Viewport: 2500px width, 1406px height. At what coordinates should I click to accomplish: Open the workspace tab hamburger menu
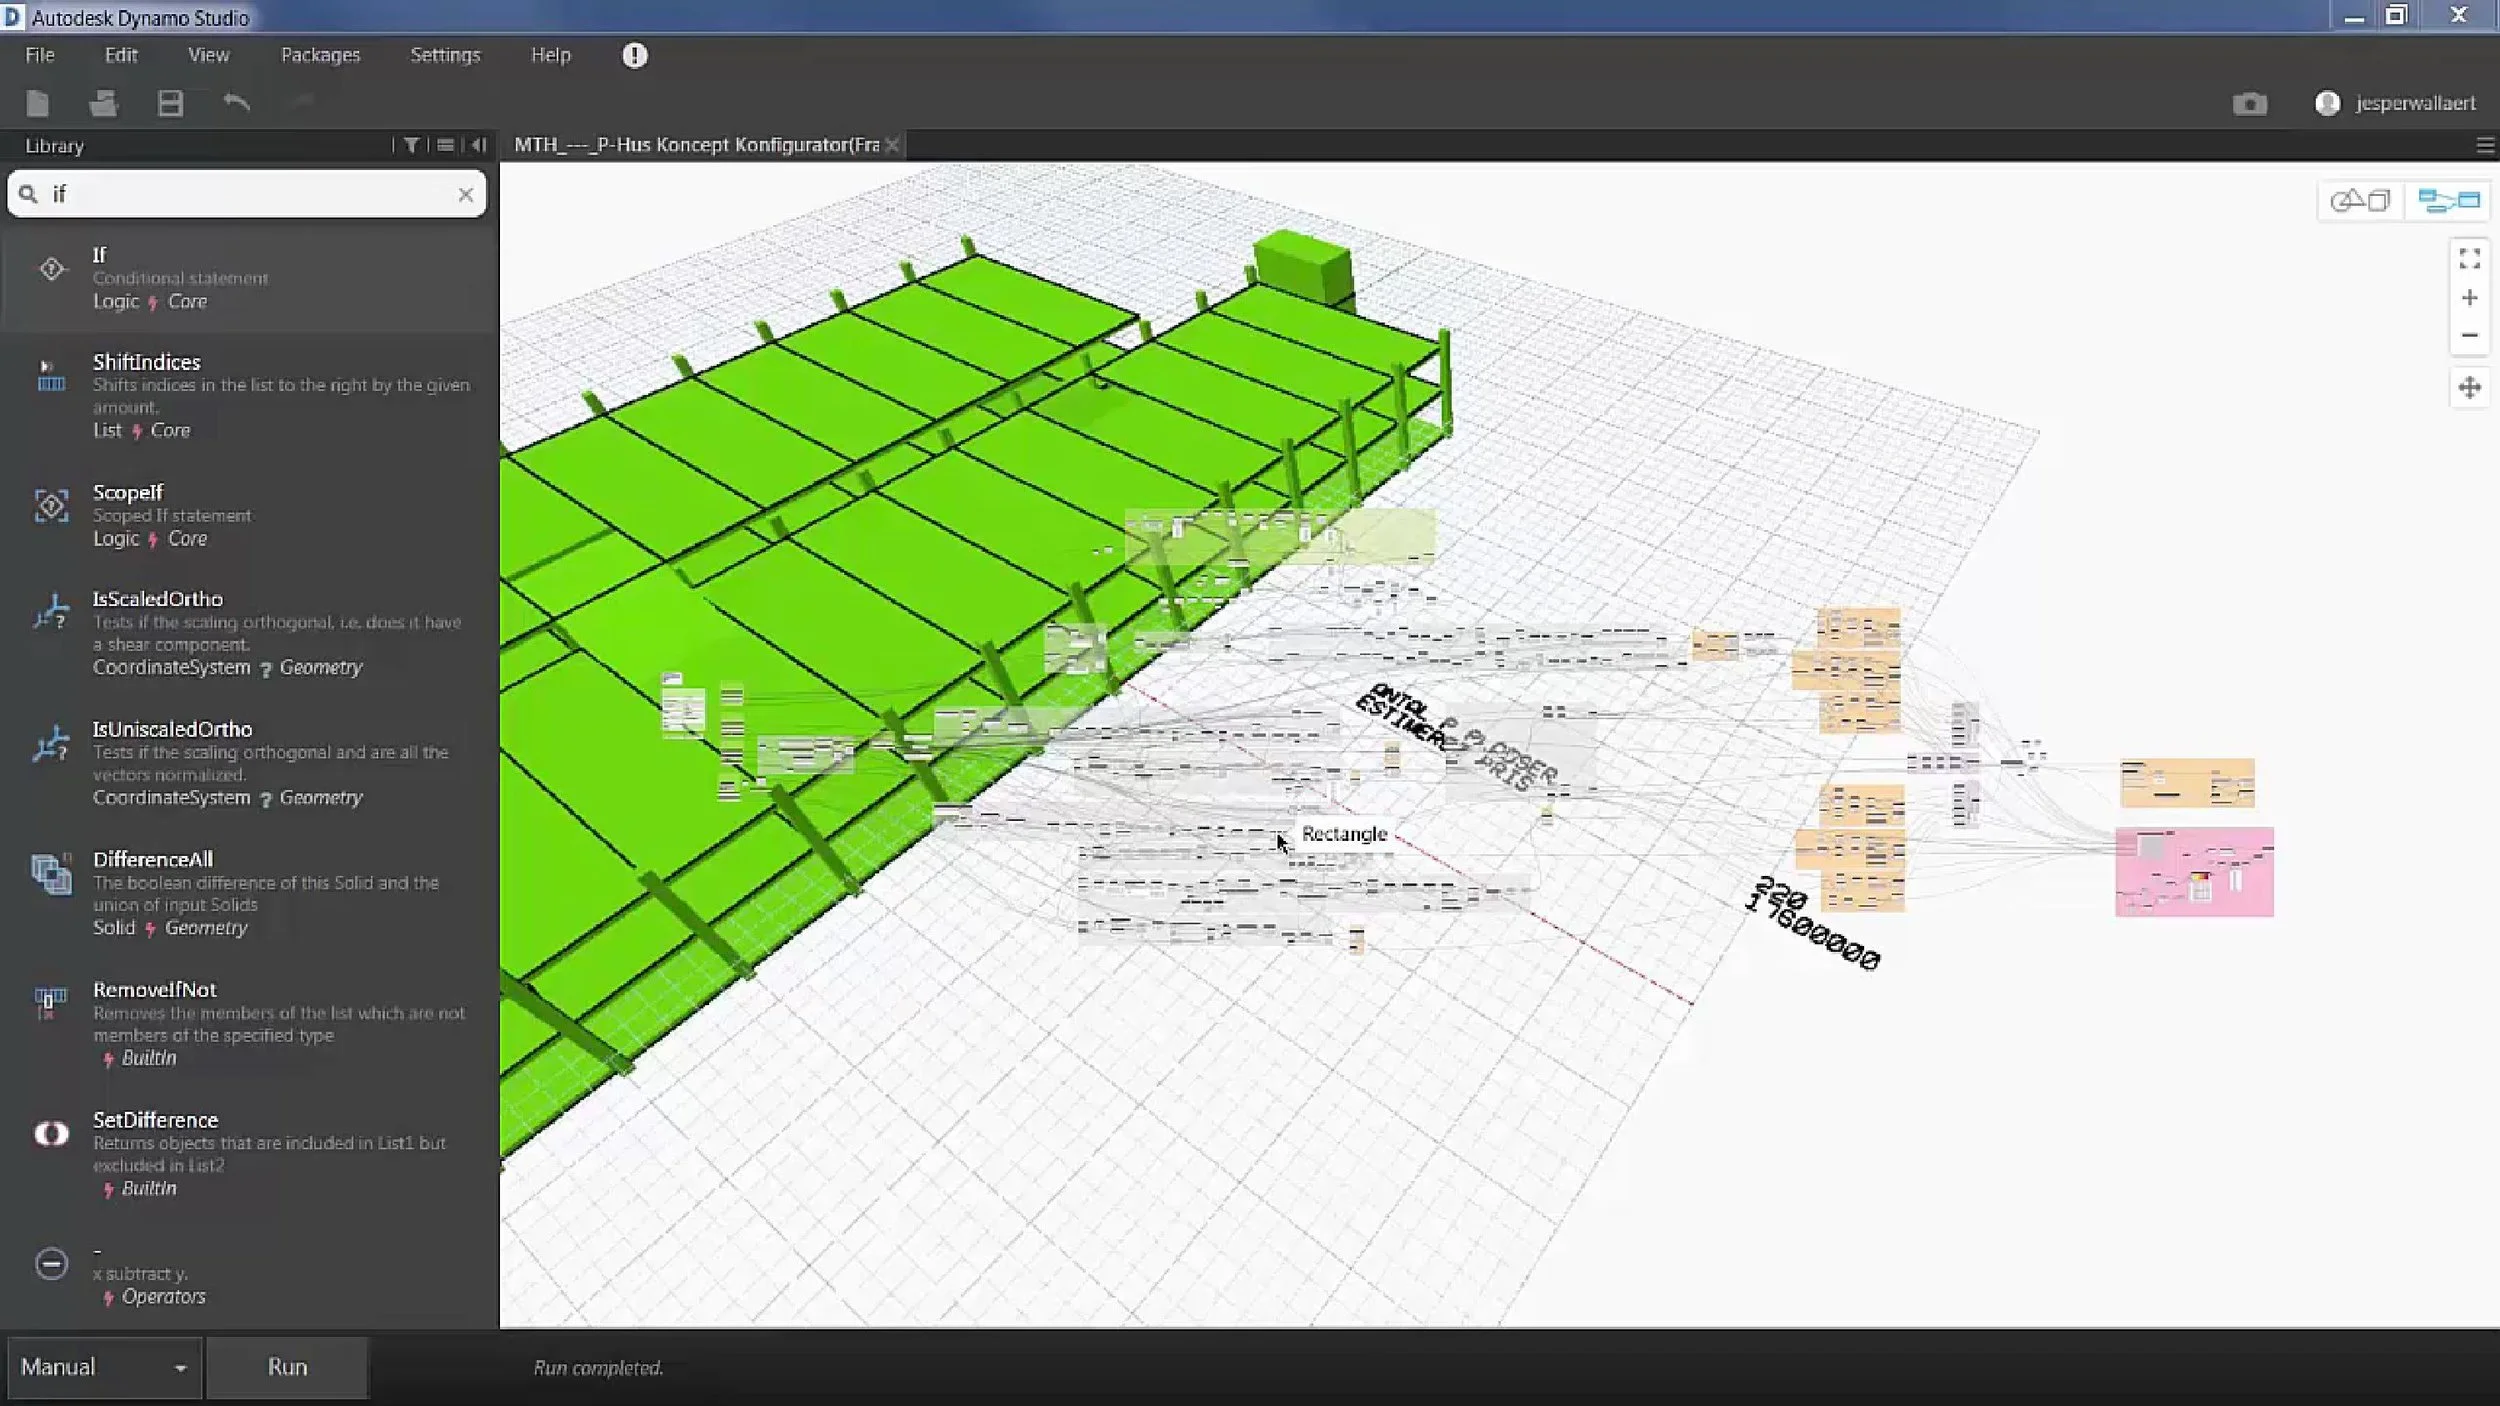pos(2485,146)
